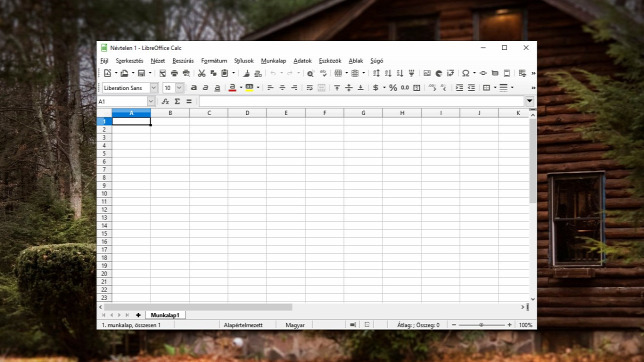Click the Clone Formatting paintbrush icon
Viewport: 644px width, 362px height.
point(246,73)
